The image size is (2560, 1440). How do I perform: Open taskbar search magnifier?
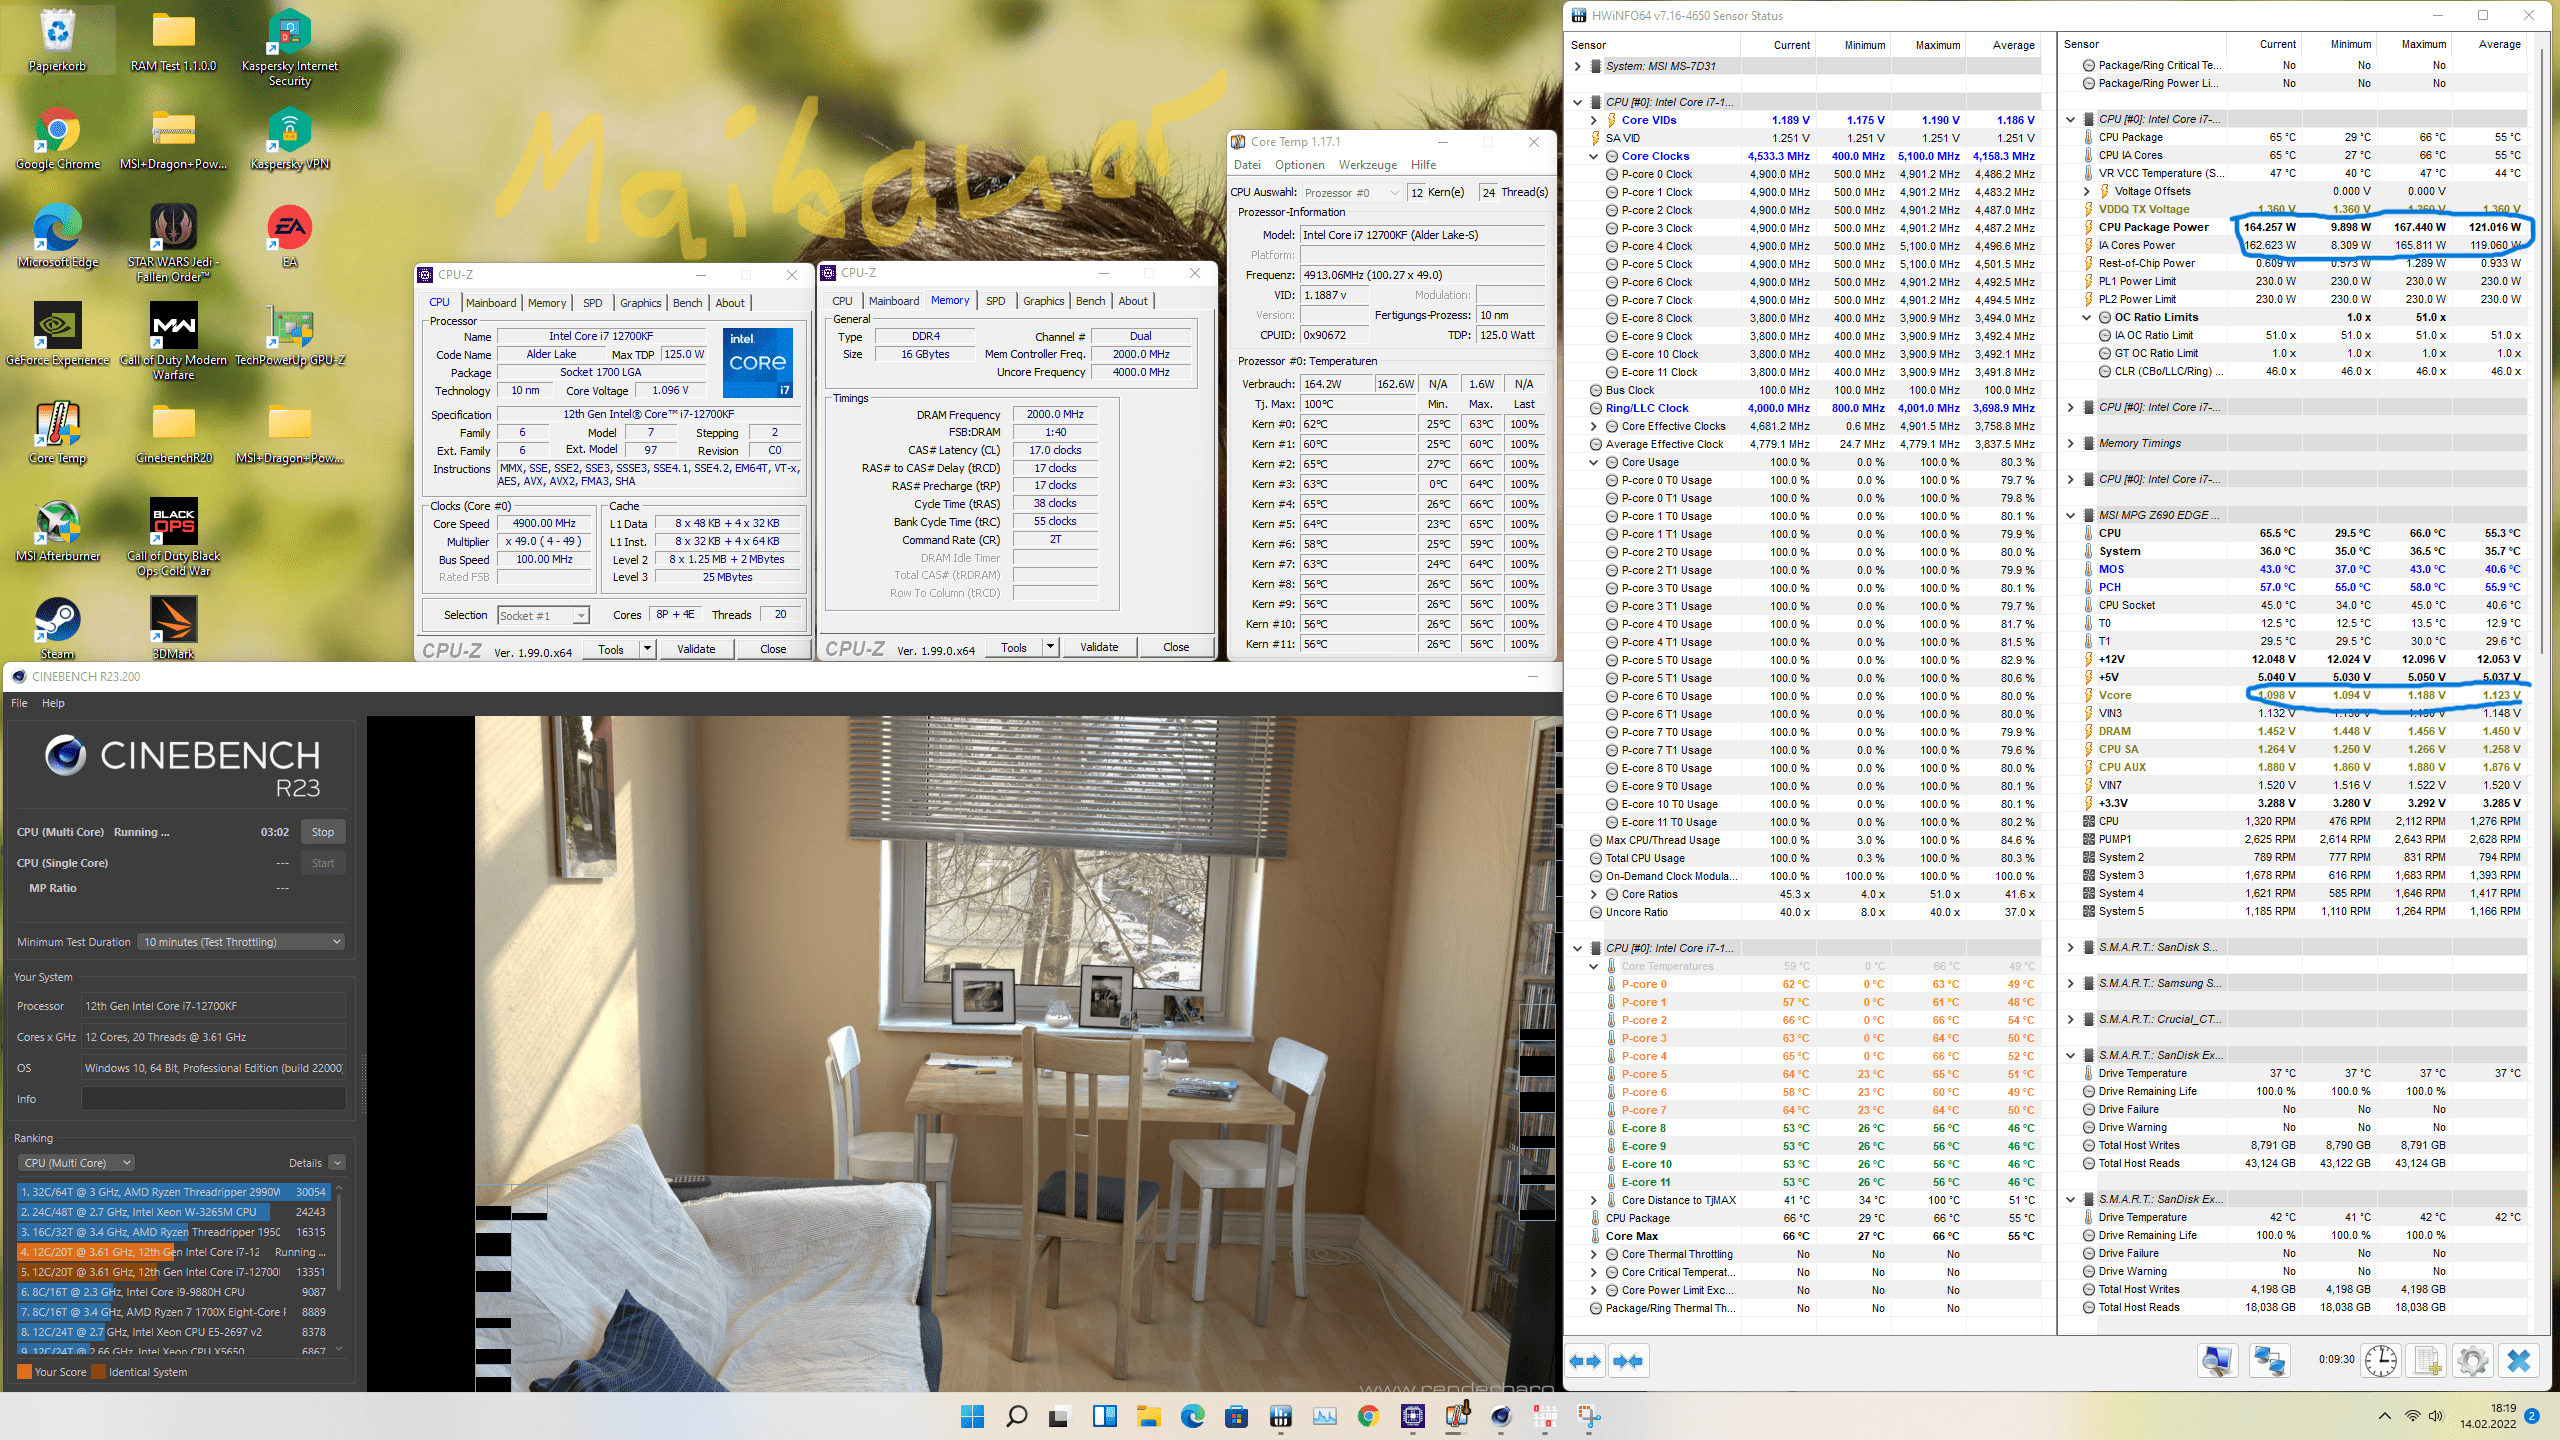(1016, 1416)
